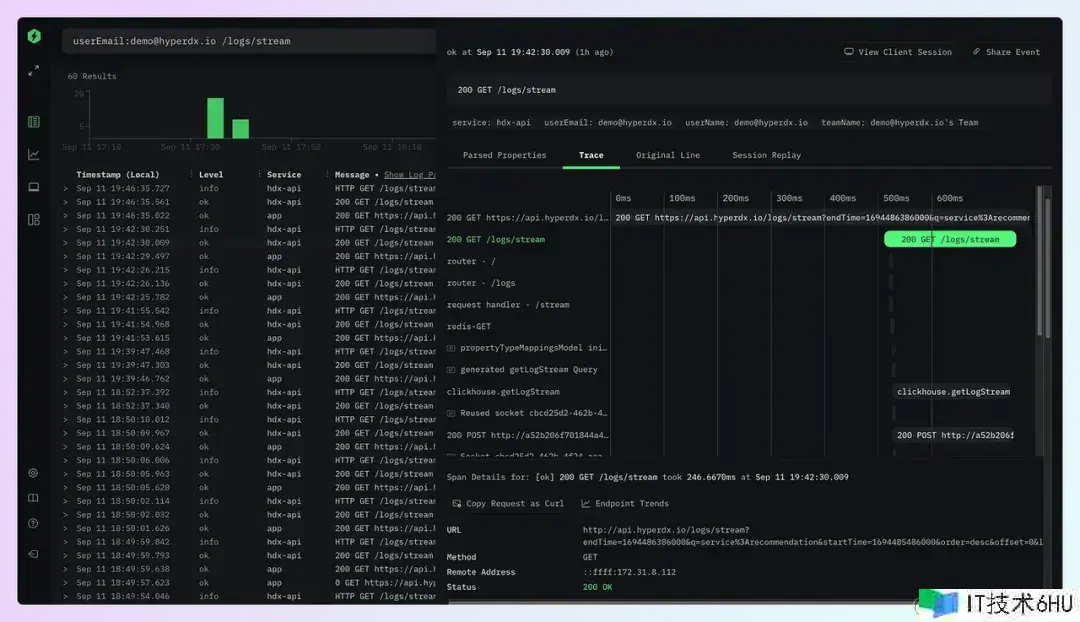Image resolution: width=1080 pixels, height=622 pixels.
Task: Click Copy Request as Curl
Action: click(508, 504)
